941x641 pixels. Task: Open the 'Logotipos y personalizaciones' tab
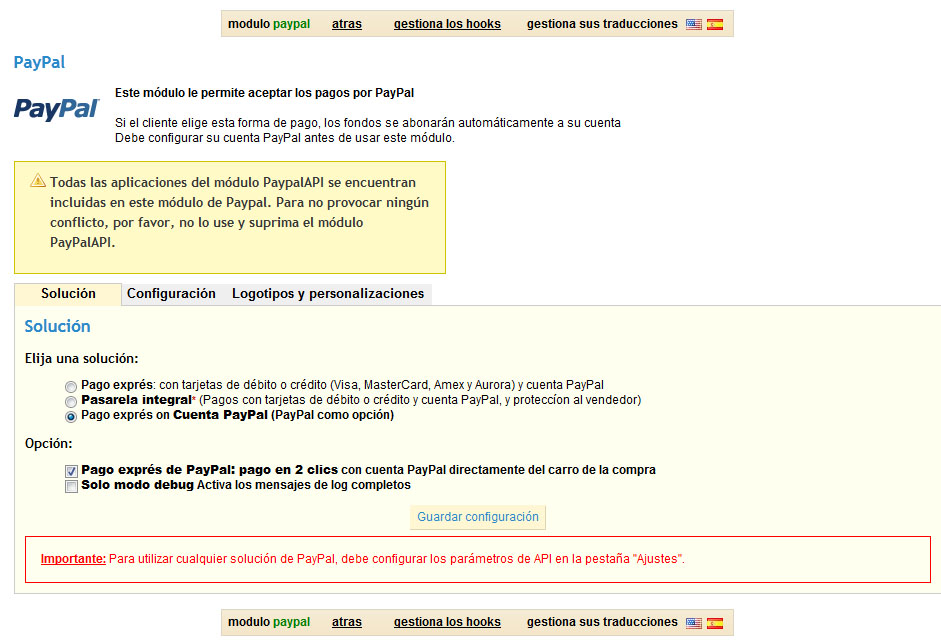tap(328, 293)
